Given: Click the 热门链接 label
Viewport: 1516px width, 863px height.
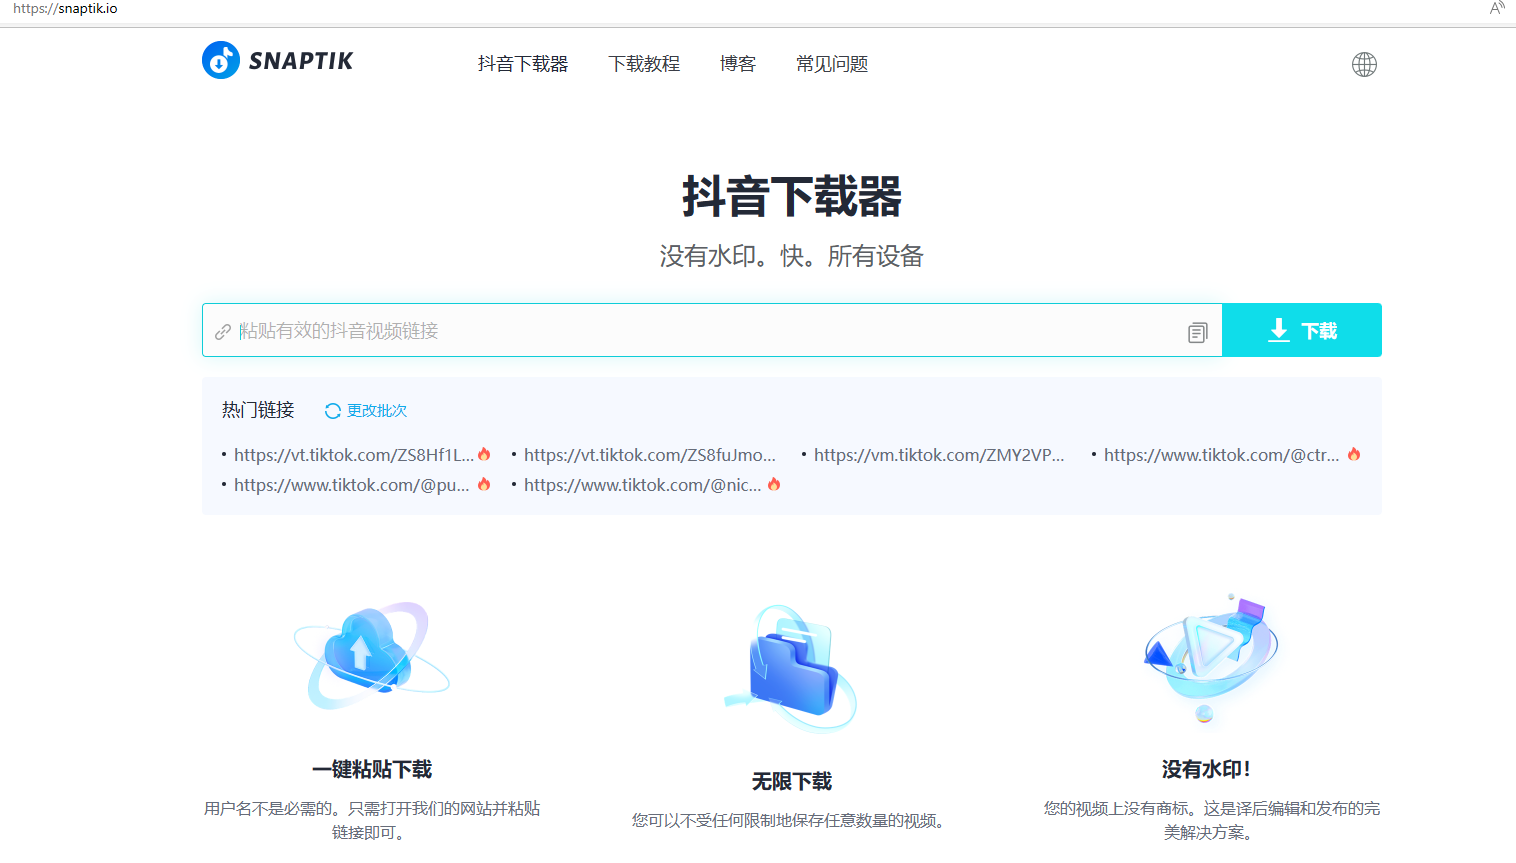Looking at the screenshot, I should pyautogui.click(x=258, y=410).
